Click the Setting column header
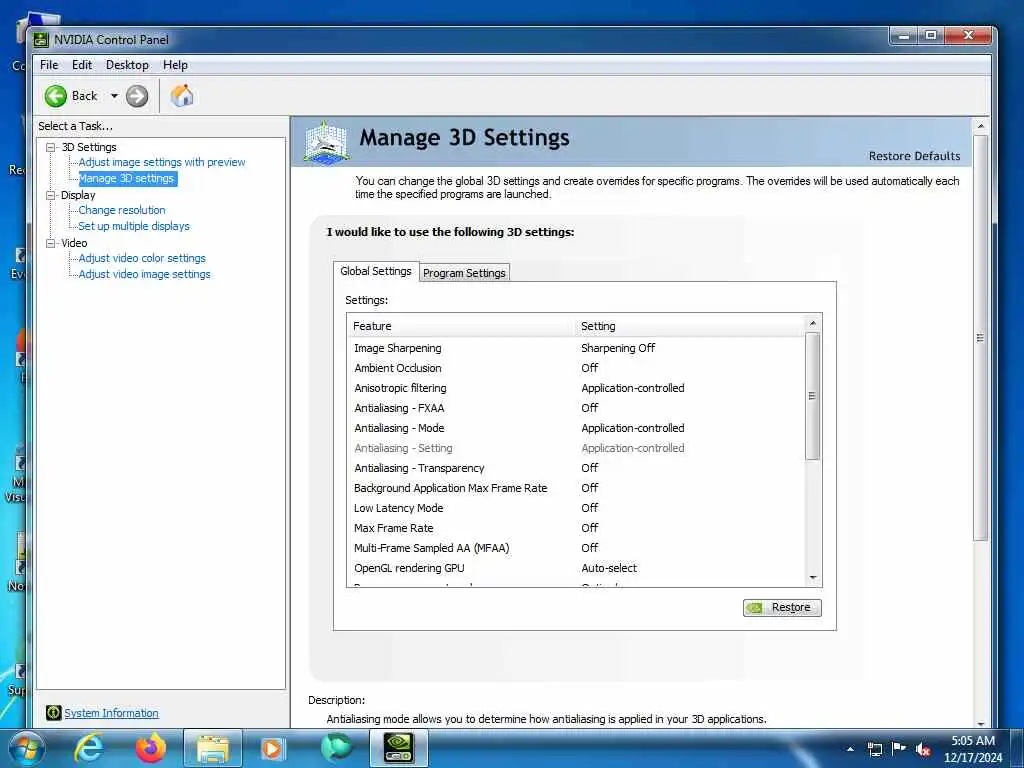This screenshot has width=1024, height=768. click(690, 326)
